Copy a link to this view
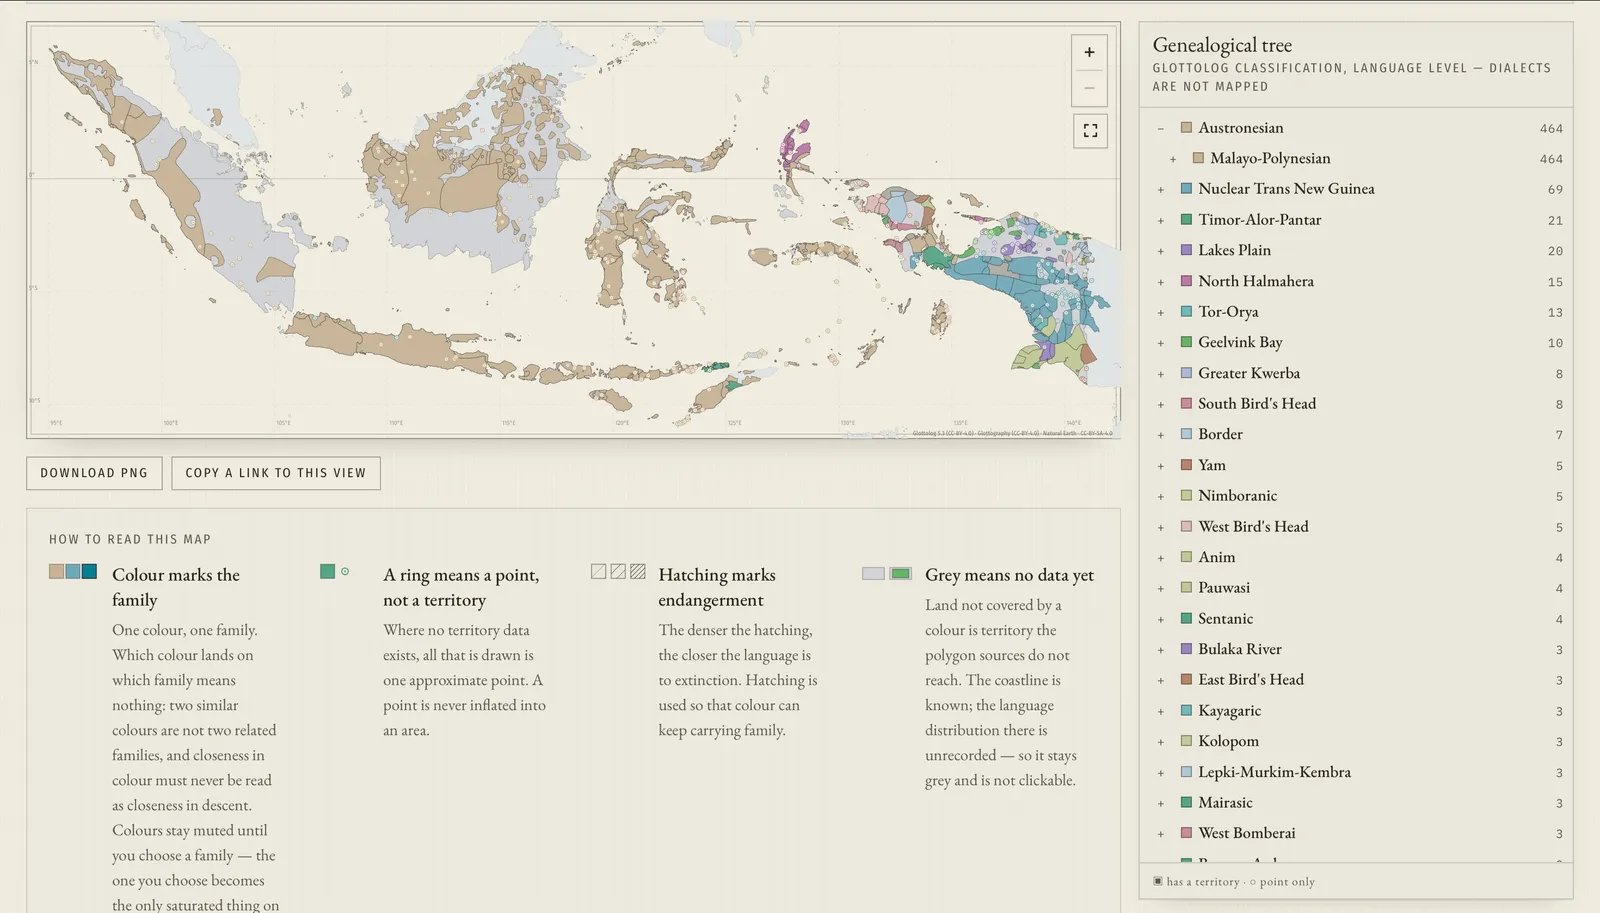1600x913 pixels. [x=276, y=473]
